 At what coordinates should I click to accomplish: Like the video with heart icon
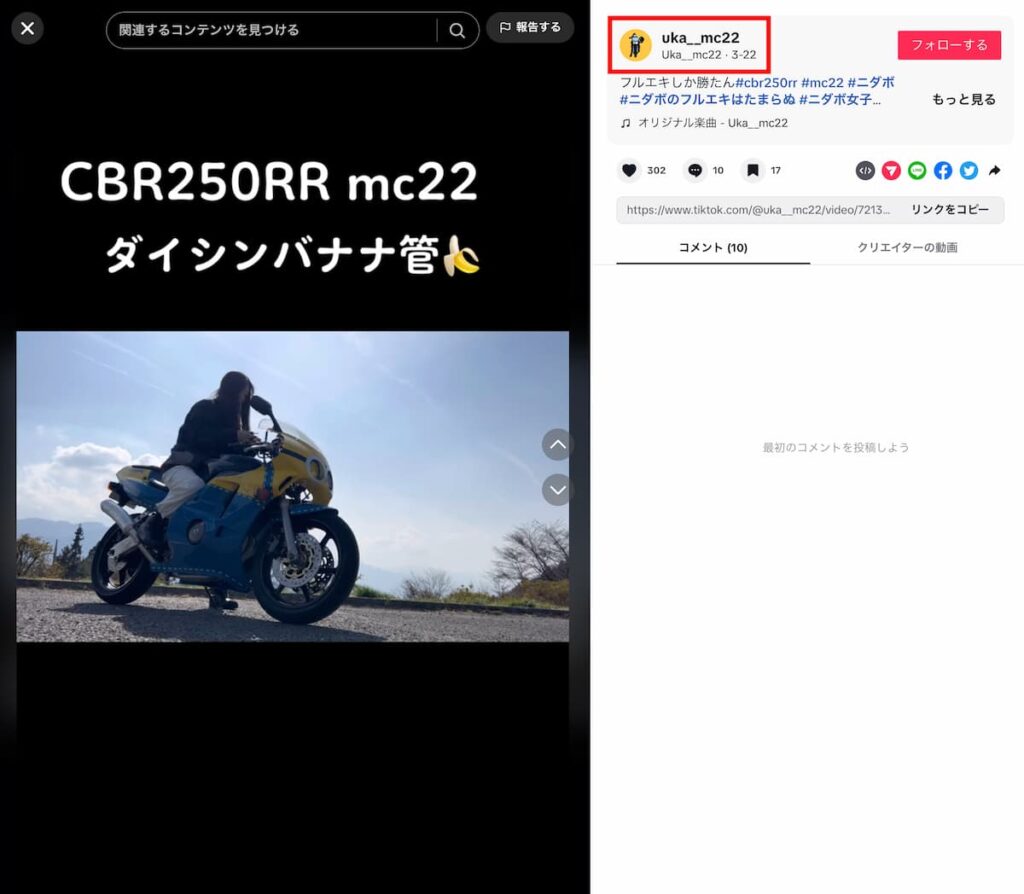(629, 171)
